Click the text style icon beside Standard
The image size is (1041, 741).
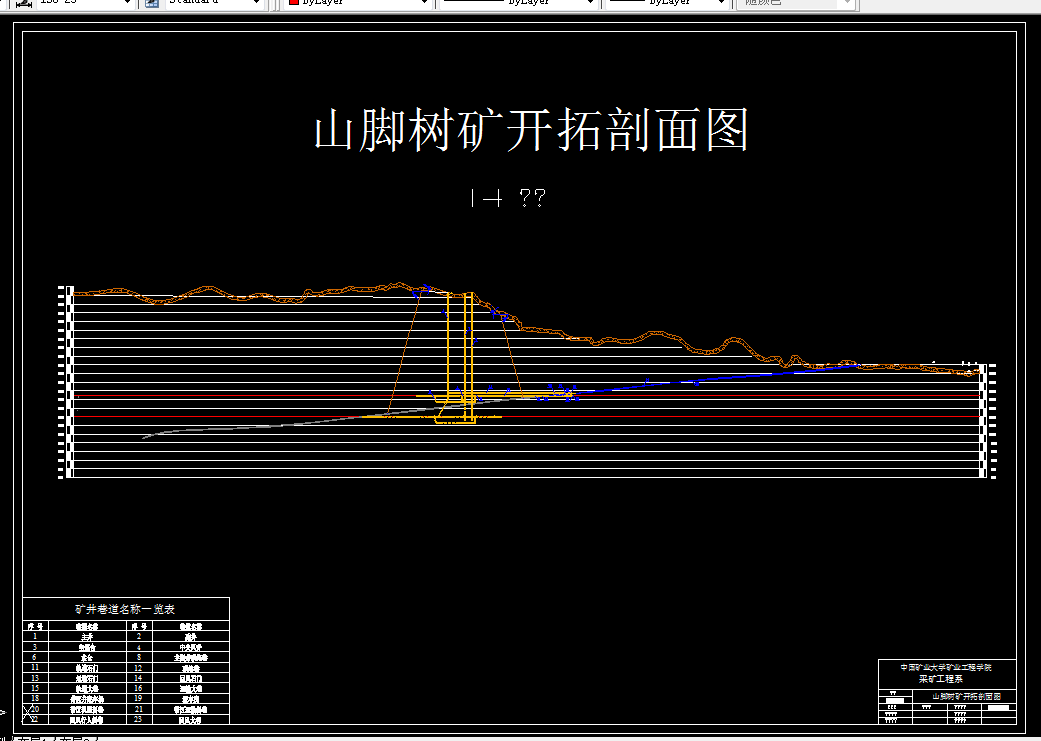[x=152, y=3]
